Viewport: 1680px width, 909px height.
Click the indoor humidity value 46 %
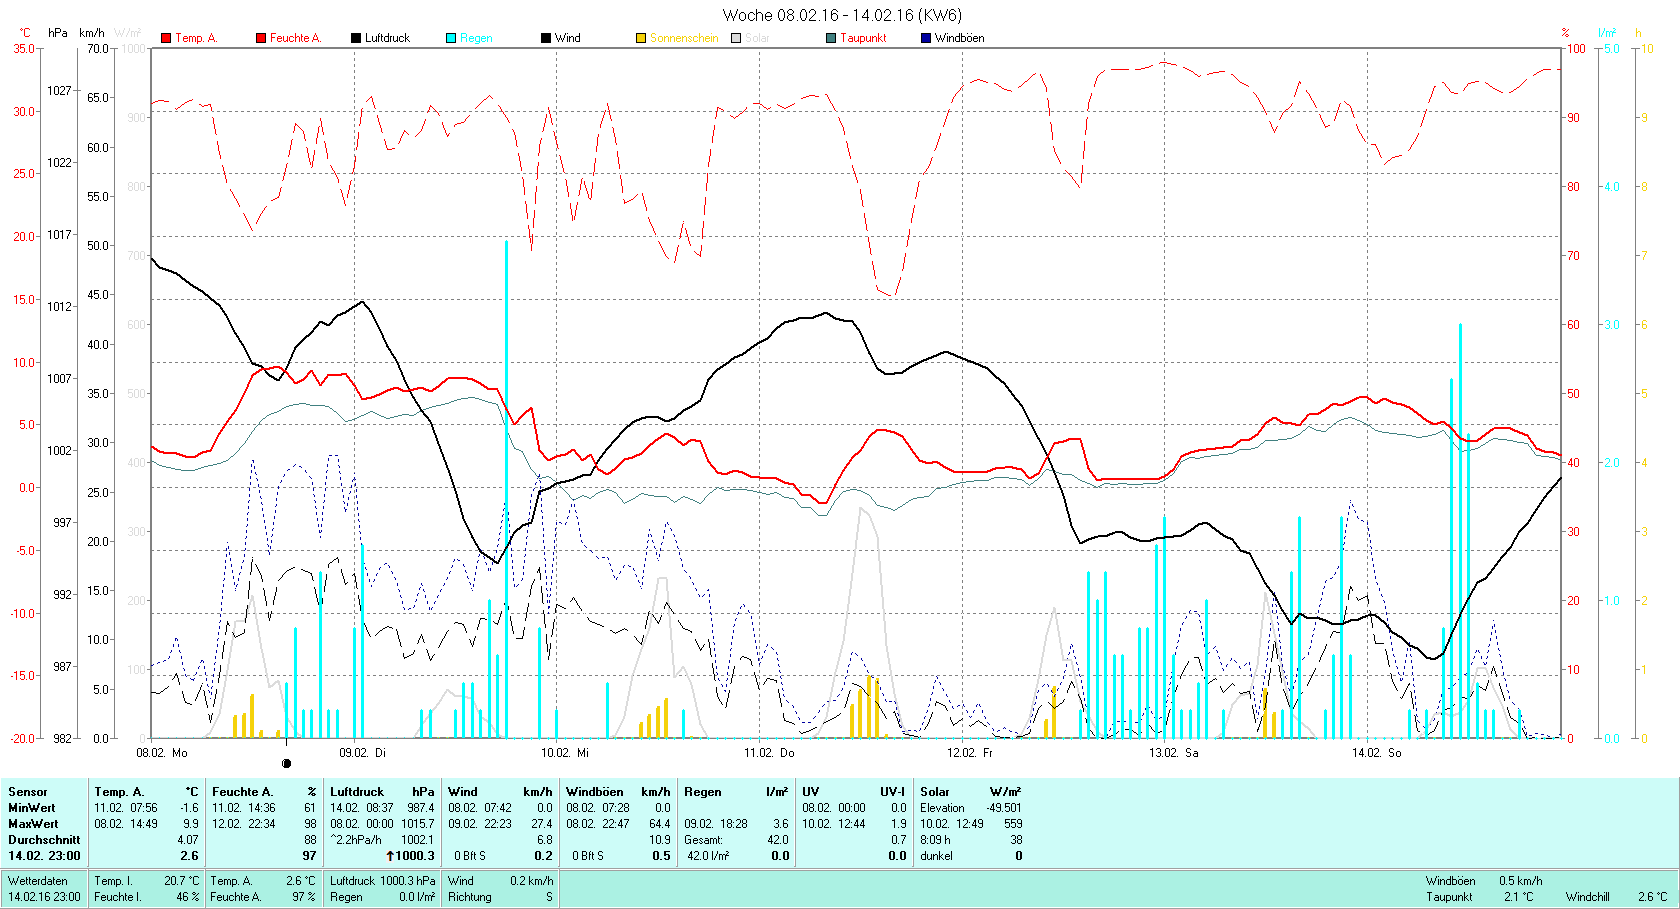[x=188, y=897]
